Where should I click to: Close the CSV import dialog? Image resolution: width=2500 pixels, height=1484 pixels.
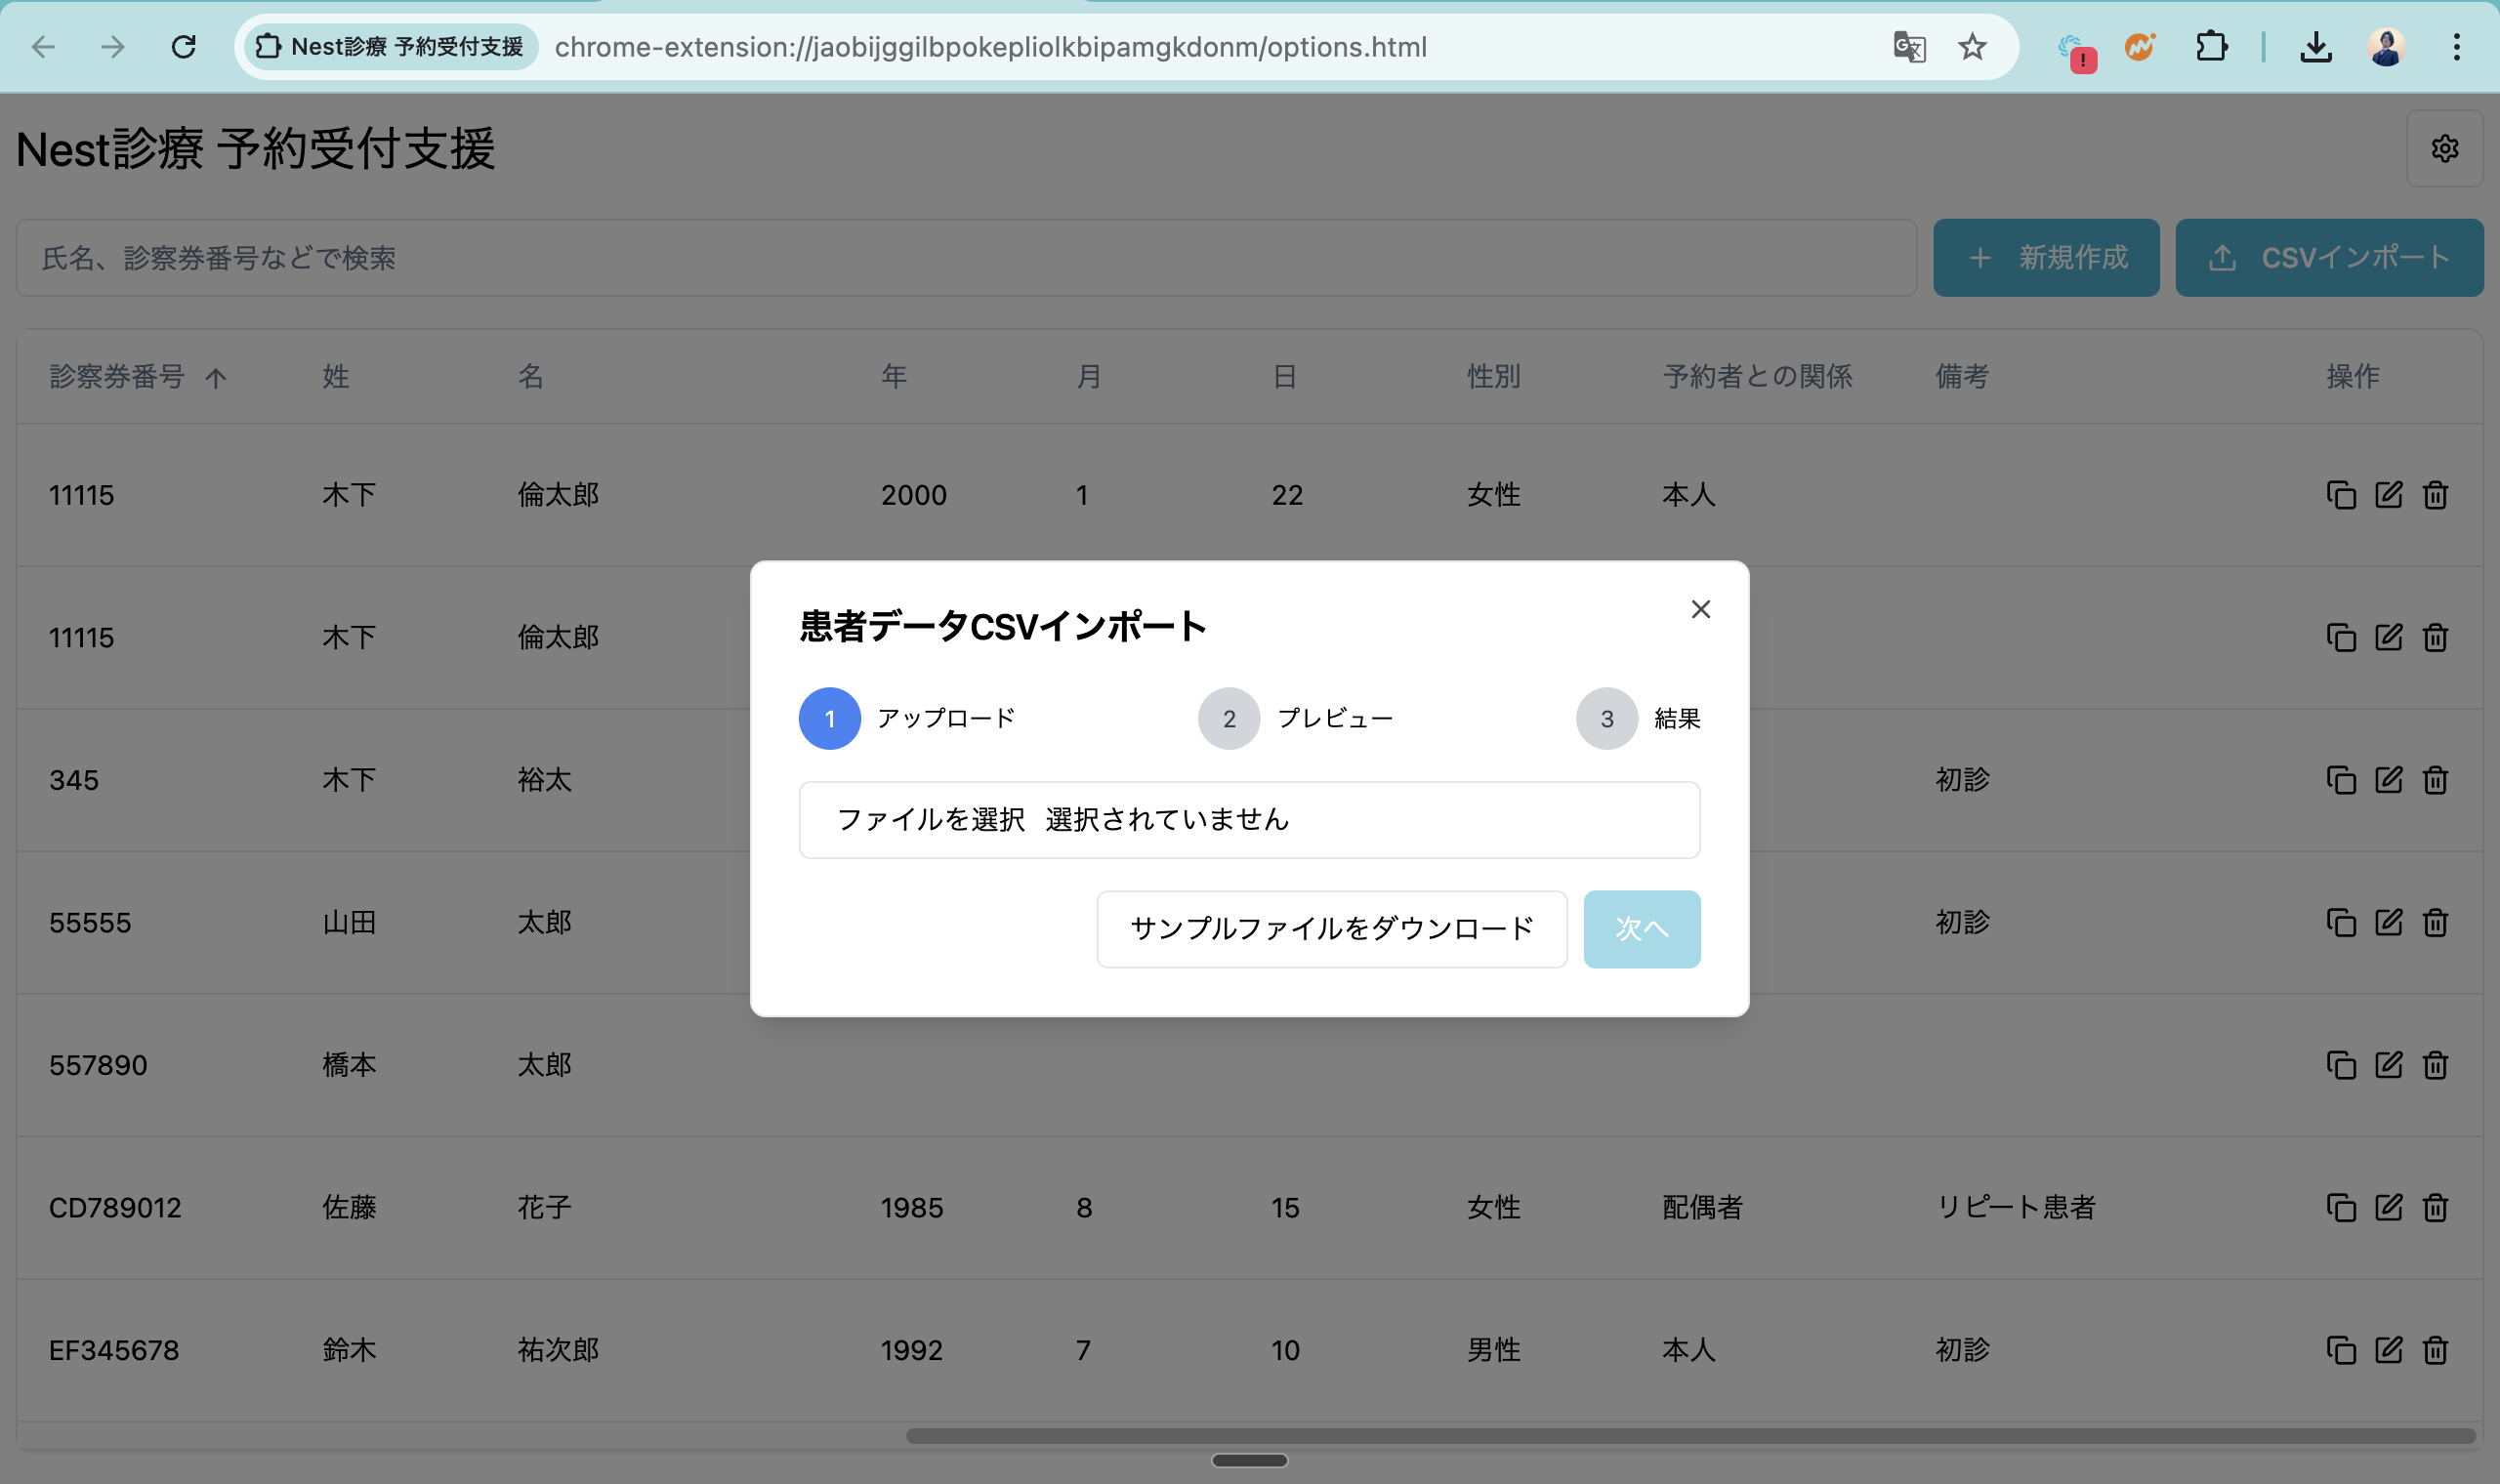point(1700,609)
